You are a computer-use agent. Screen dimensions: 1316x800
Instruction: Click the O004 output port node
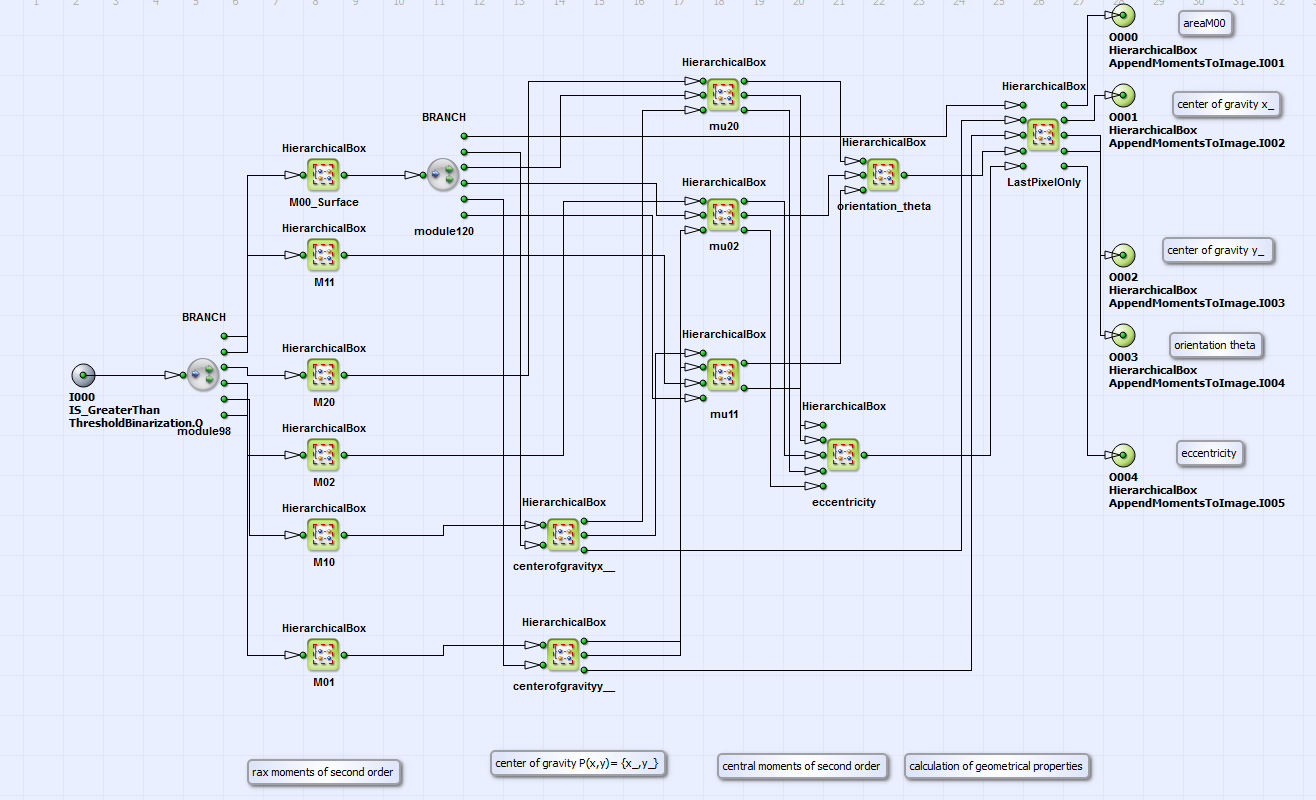[x=1123, y=455]
